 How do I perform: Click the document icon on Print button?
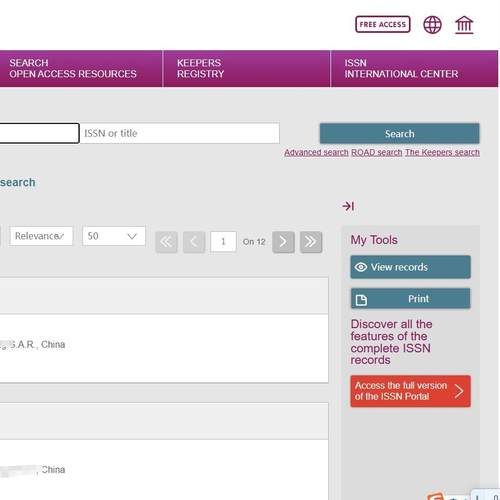pos(361,300)
